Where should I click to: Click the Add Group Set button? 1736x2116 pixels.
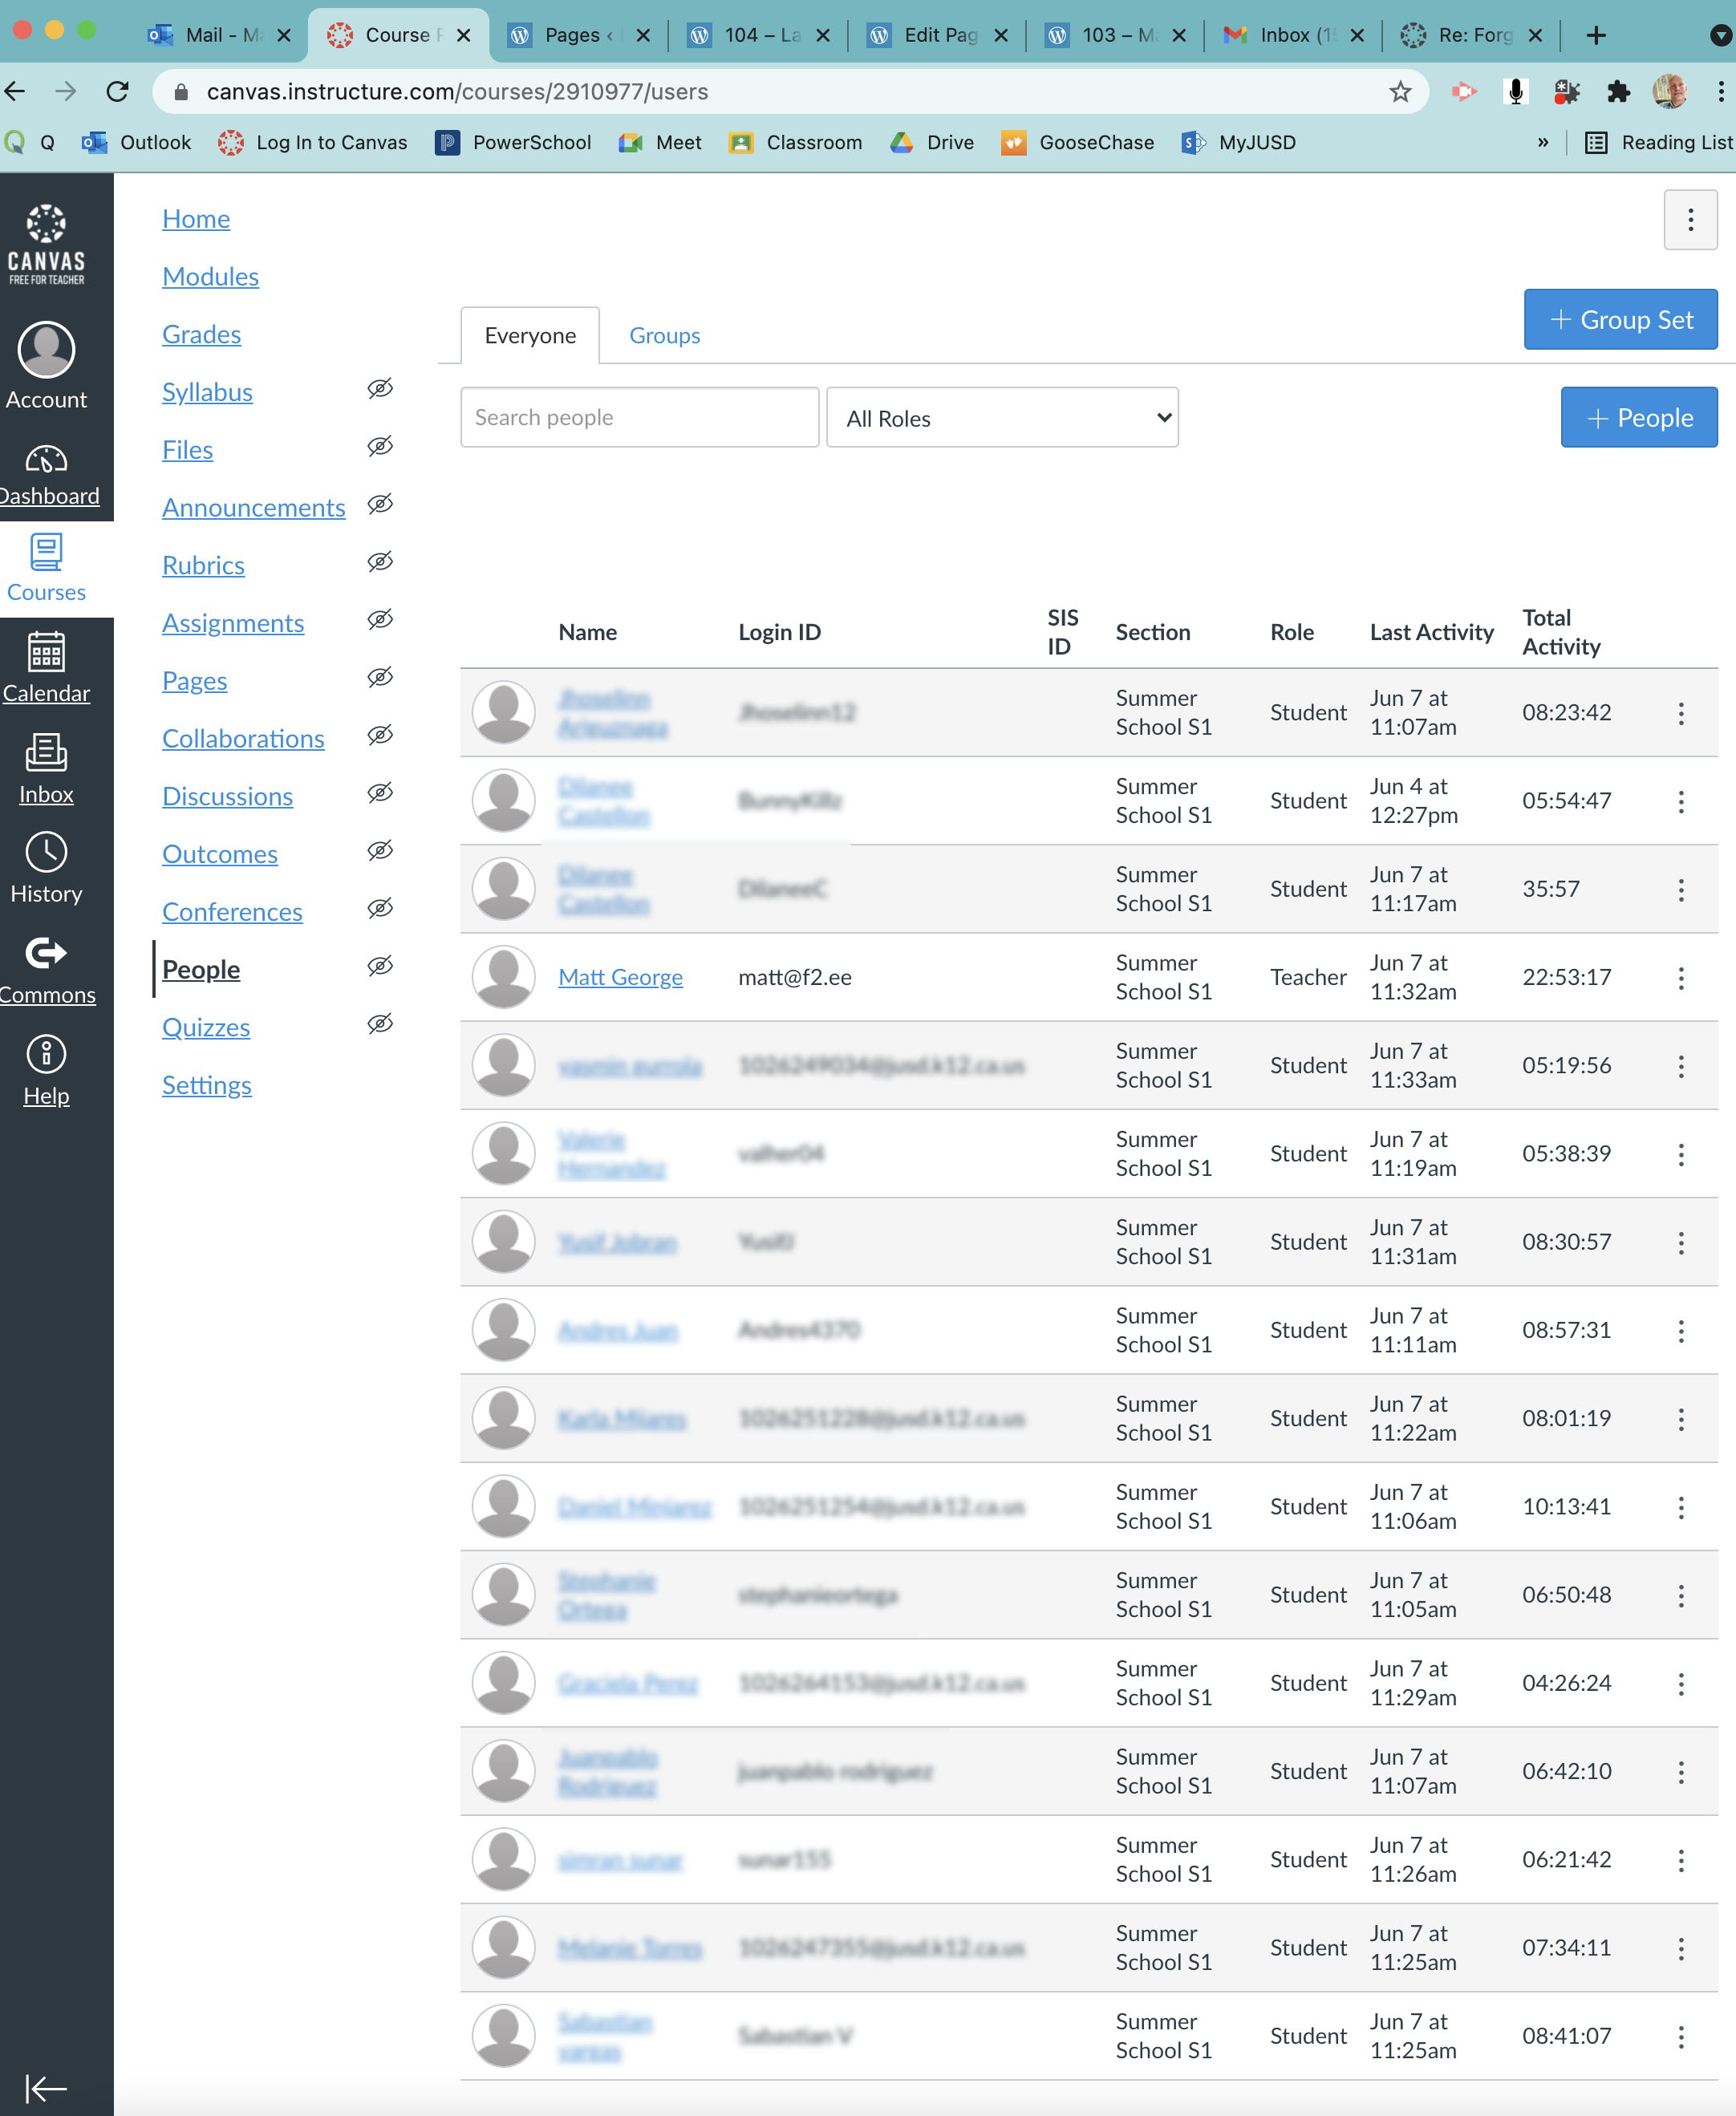(1618, 320)
